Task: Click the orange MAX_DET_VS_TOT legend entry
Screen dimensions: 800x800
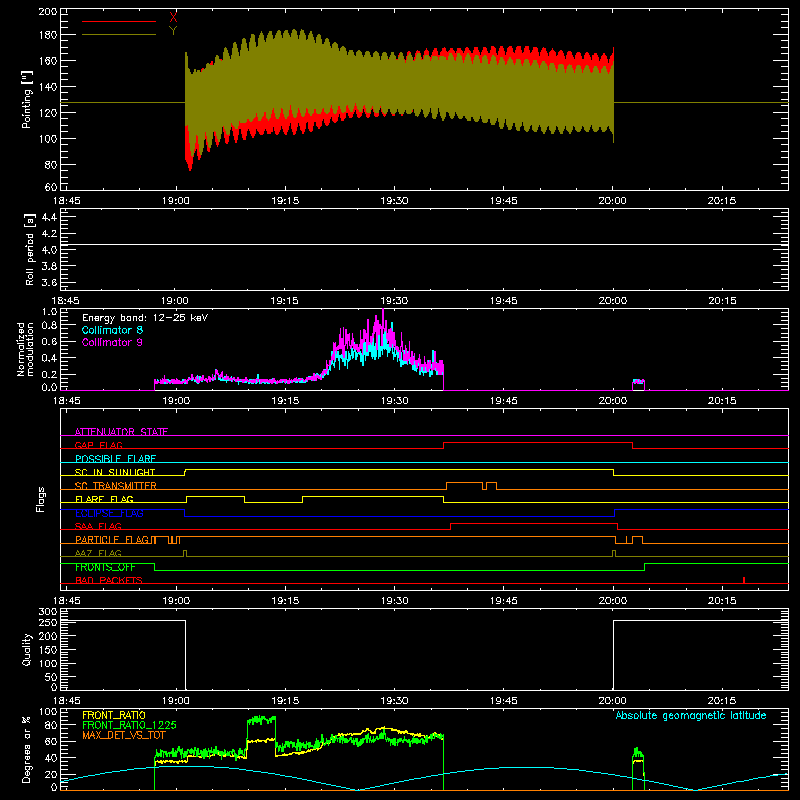Action: click(123, 735)
